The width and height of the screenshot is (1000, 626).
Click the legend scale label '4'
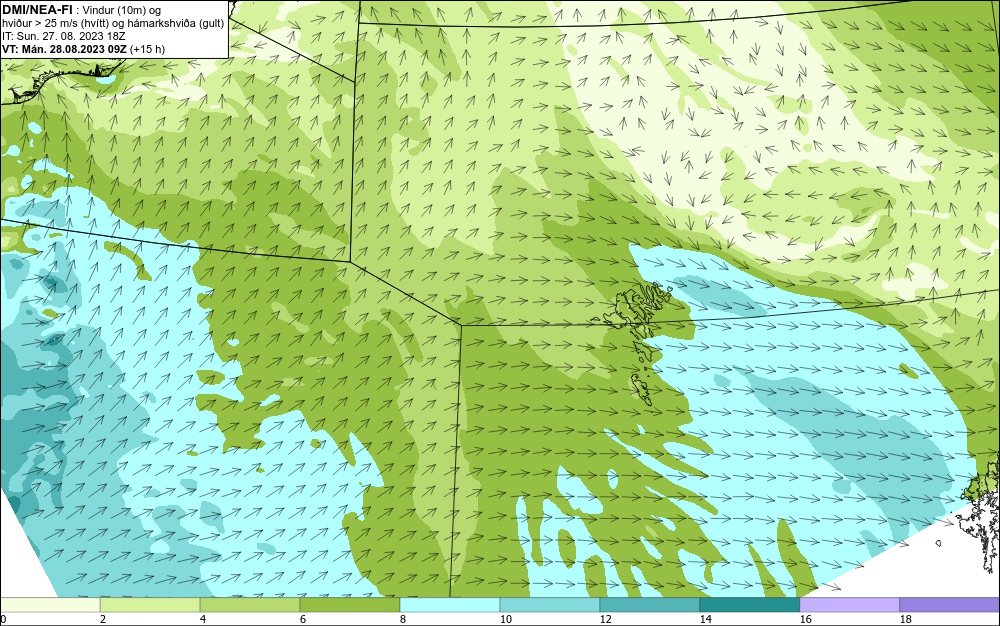click(203, 619)
